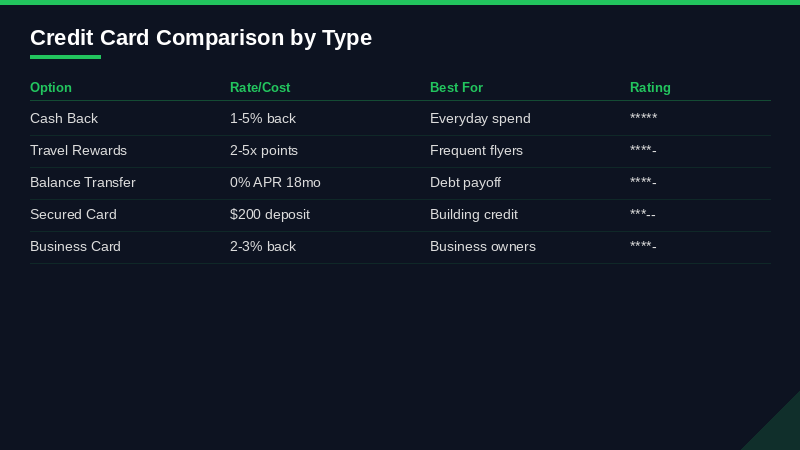800x450 pixels.
Task: Select the 2-5x points rate cell
Action: [264, 151]
